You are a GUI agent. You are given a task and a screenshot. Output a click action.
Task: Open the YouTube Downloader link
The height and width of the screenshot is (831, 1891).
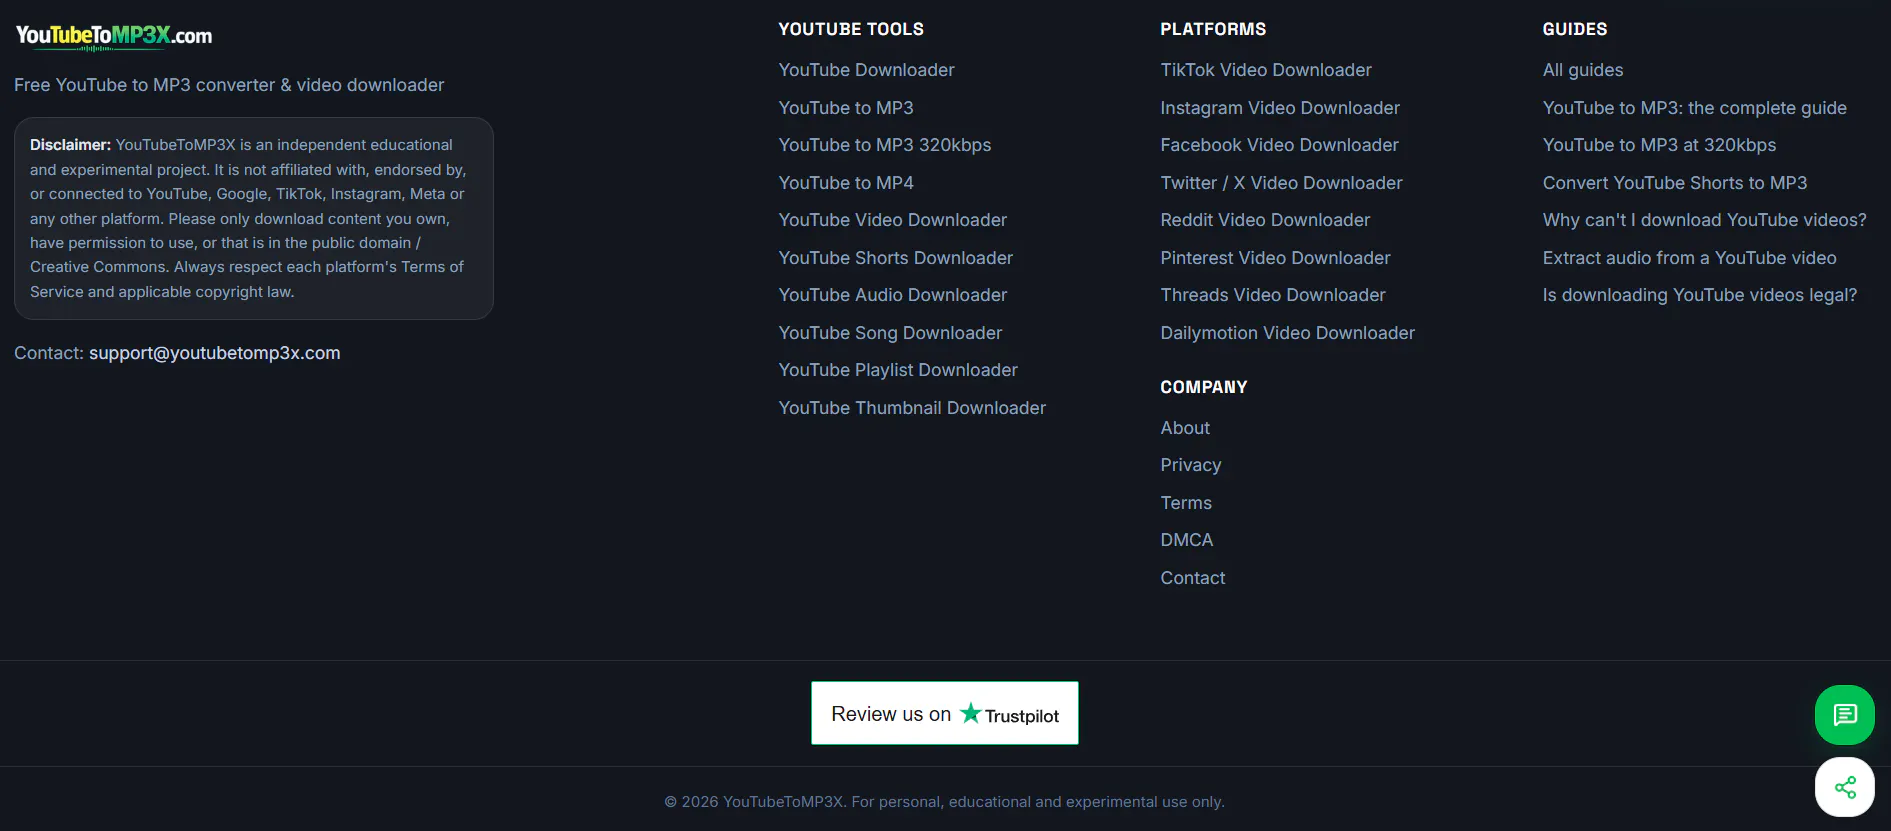pos(866,70)
